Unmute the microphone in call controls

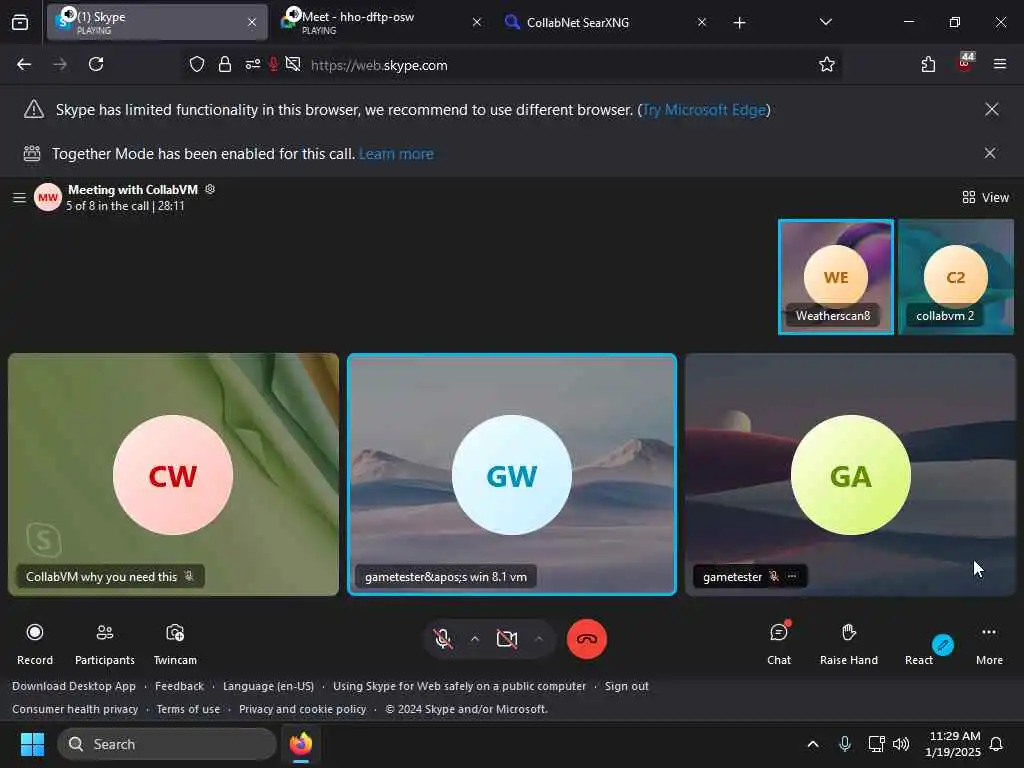[443, 639]
